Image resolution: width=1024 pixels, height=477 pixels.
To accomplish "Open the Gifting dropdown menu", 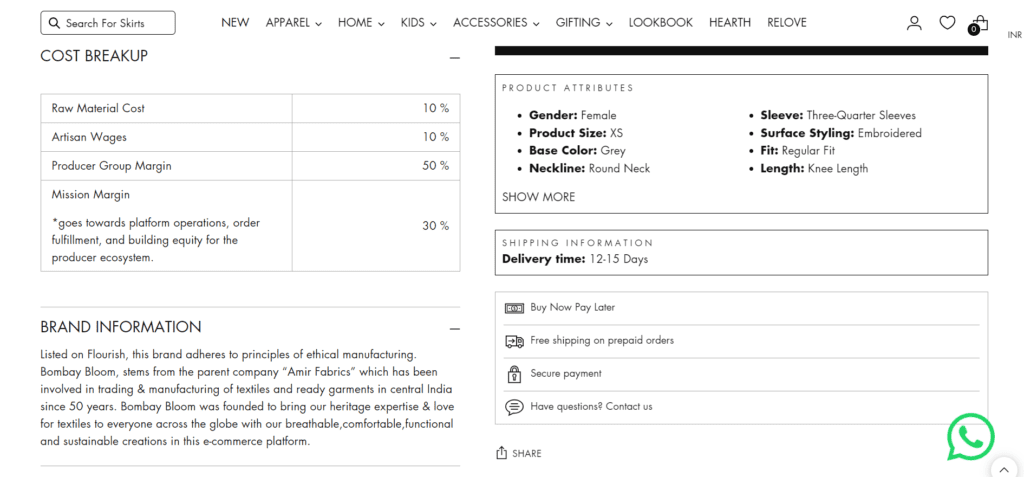I will pos(584,23).
